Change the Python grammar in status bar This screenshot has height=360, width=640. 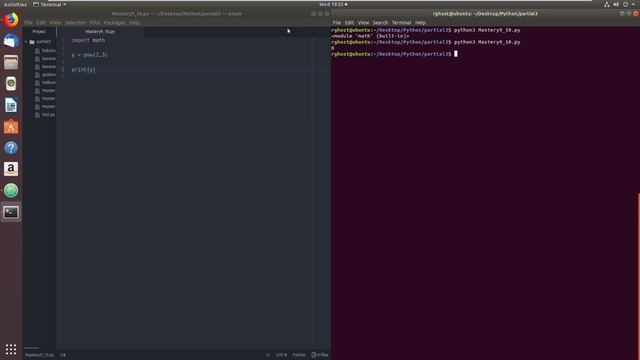[x=299, y=355]
